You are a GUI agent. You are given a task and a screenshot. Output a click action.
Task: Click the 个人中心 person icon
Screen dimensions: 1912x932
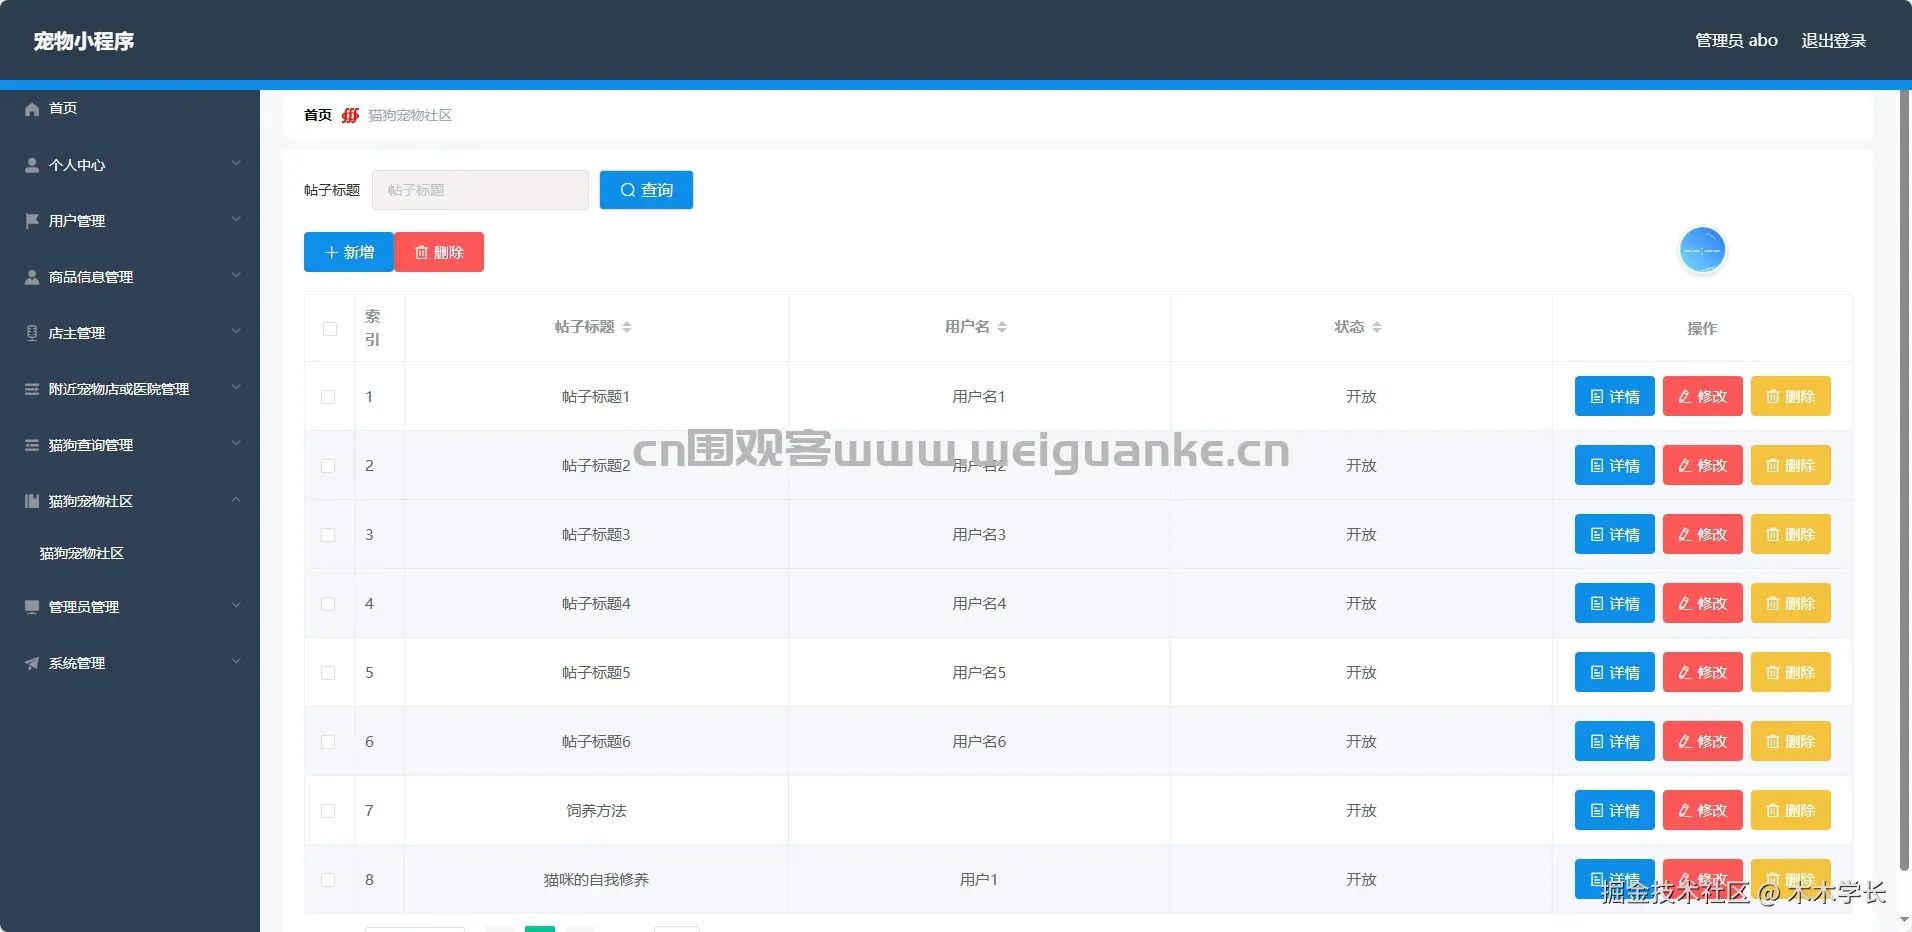pyautogui.click(x=32, y=165)
